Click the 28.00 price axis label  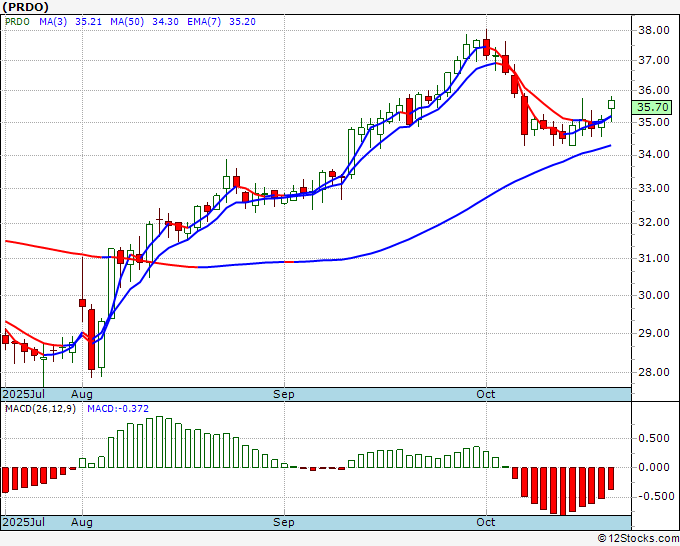(654, 372)
